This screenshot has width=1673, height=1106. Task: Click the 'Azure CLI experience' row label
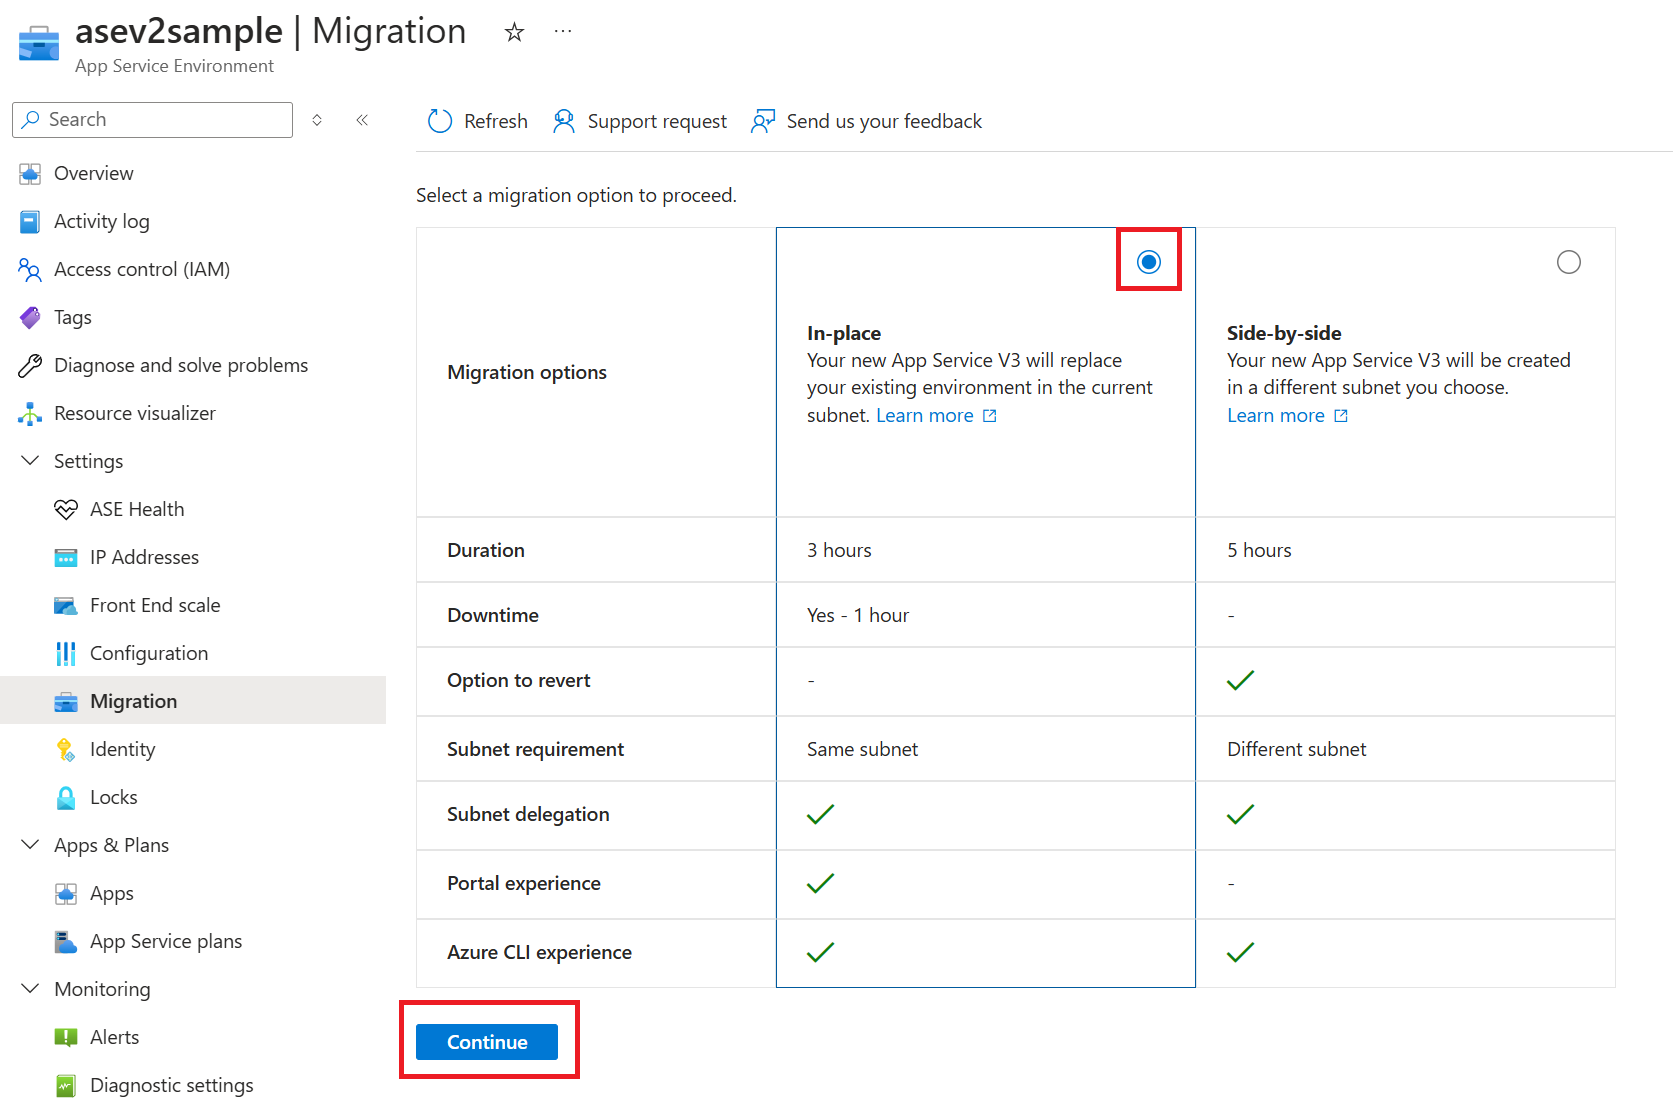(x=539, y=953)
